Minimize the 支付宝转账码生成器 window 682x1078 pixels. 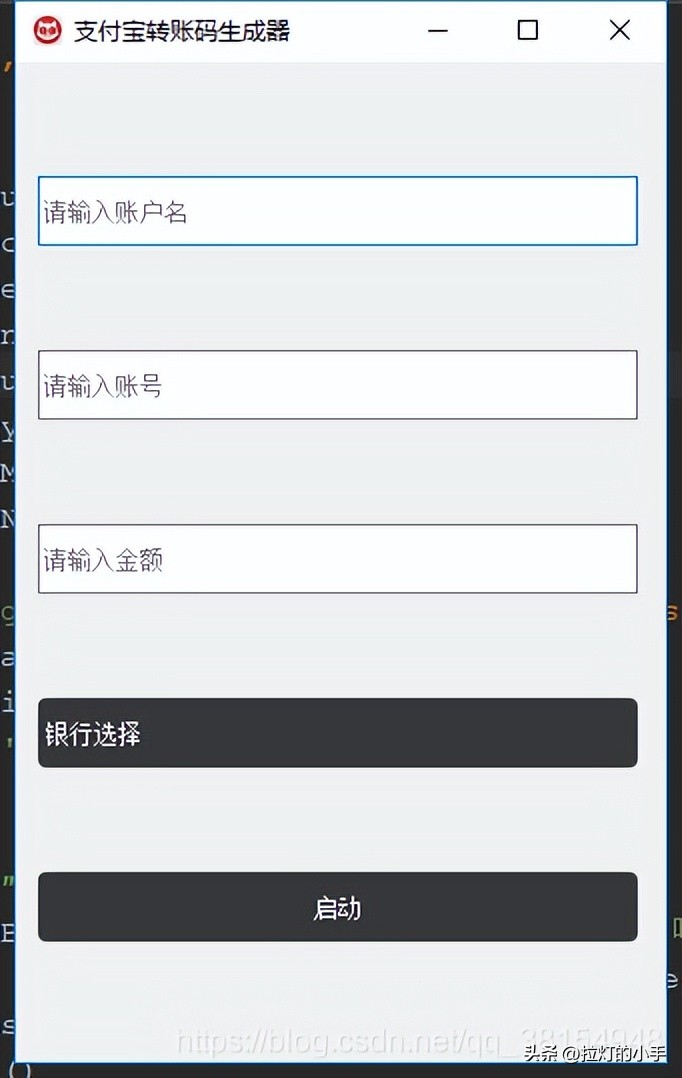coord(437,31)
